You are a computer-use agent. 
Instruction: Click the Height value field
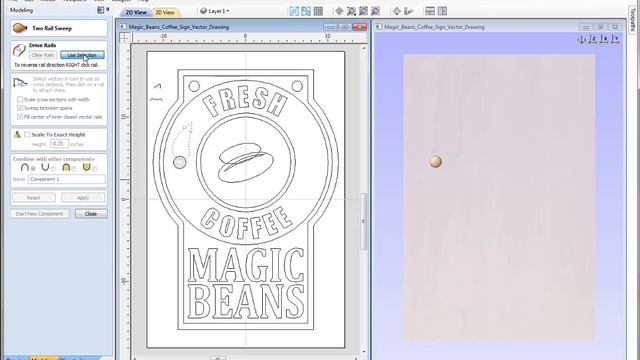pos(60,144)
